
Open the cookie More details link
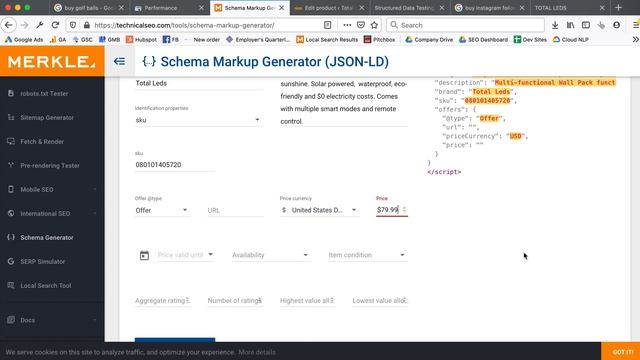coord(257,352)
